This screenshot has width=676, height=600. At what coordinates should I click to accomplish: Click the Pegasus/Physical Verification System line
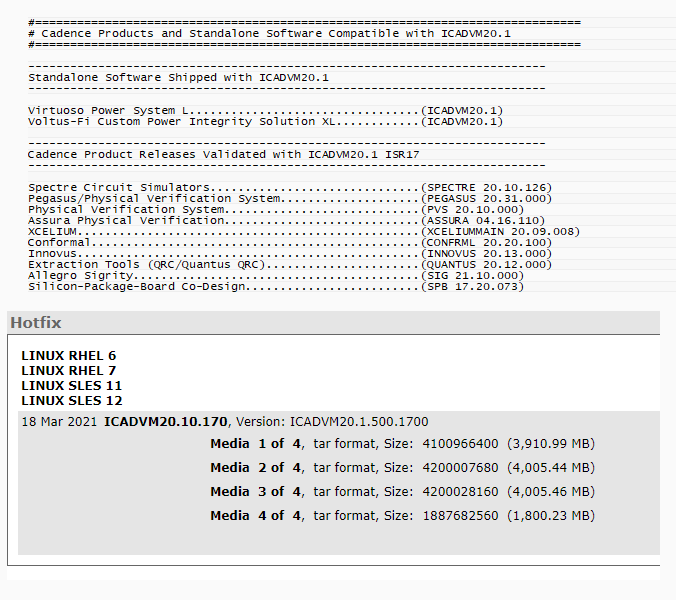click(290, 199)
